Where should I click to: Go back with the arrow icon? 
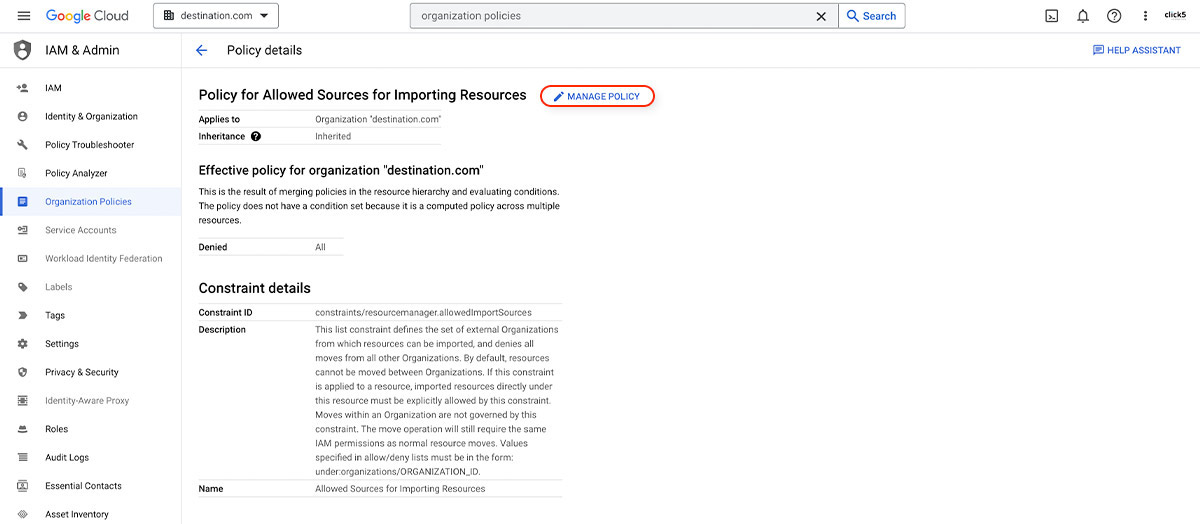point(202,50)
